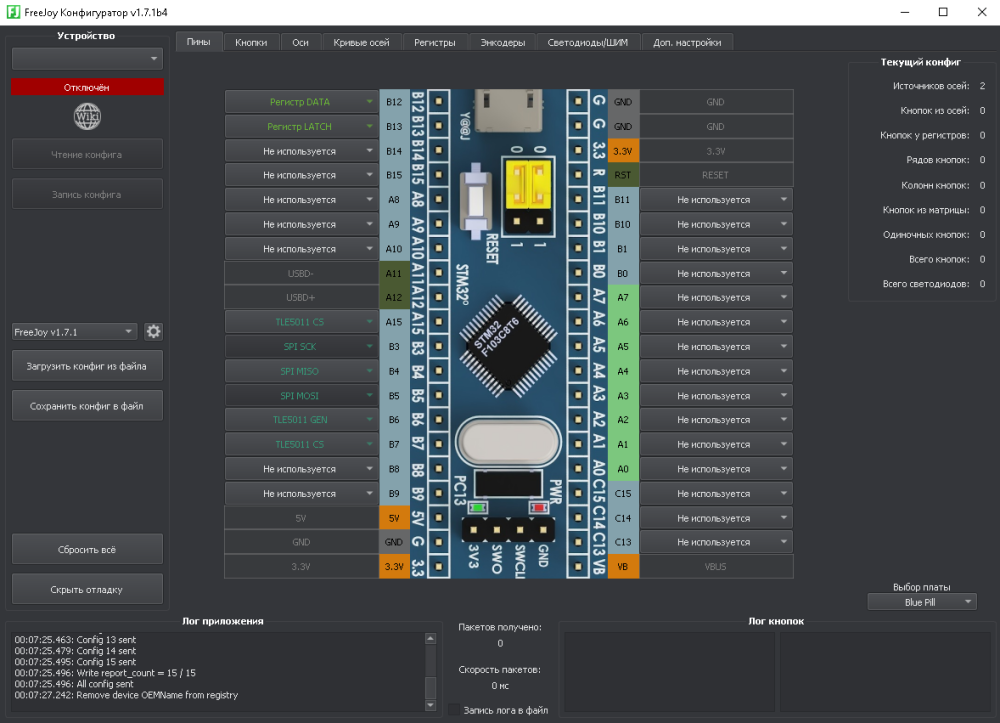This screenshot has height=723, width=1000.
Task: Click the 'Сбросить всё' button
Action: coord(87,550)
